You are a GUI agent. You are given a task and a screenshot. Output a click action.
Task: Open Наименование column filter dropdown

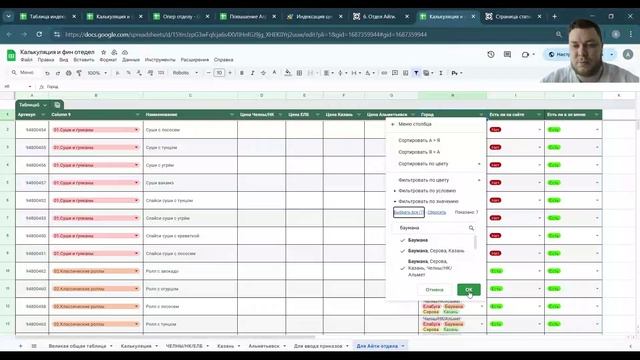(232, 115)
